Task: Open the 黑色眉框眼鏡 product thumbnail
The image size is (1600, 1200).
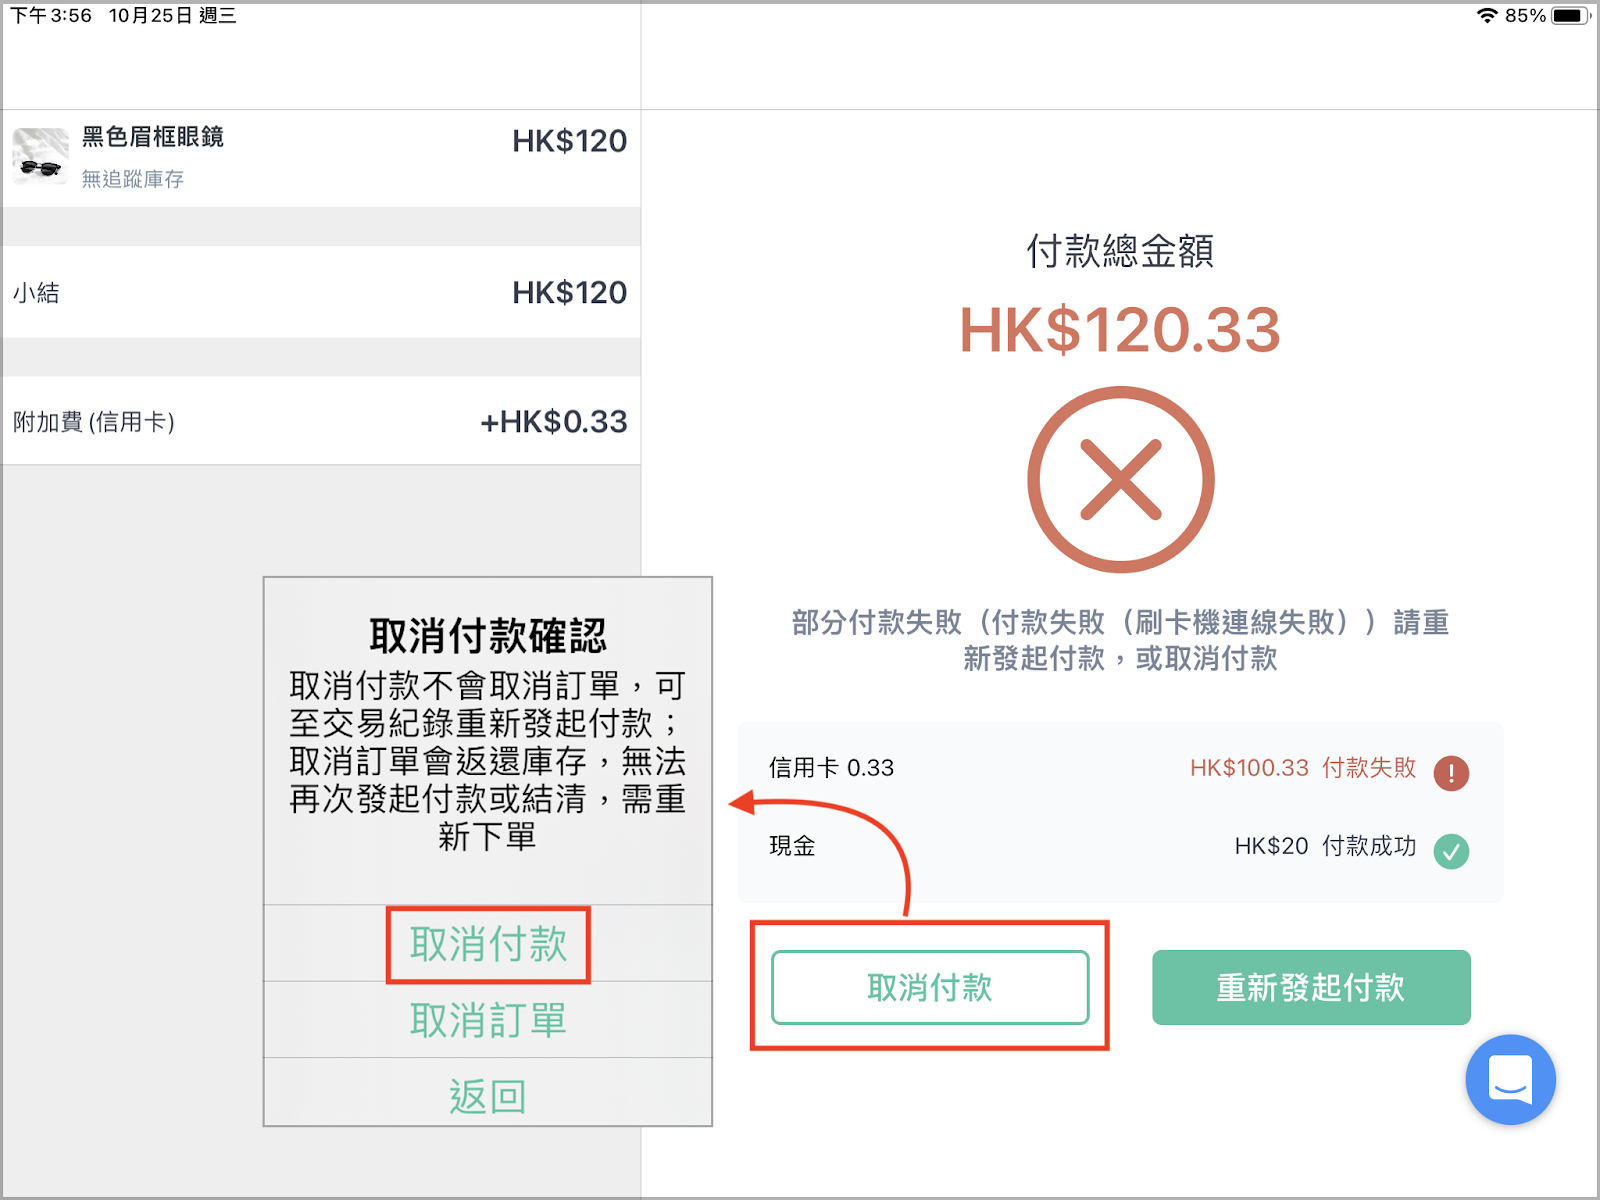Action: click(x=41, y=155)
